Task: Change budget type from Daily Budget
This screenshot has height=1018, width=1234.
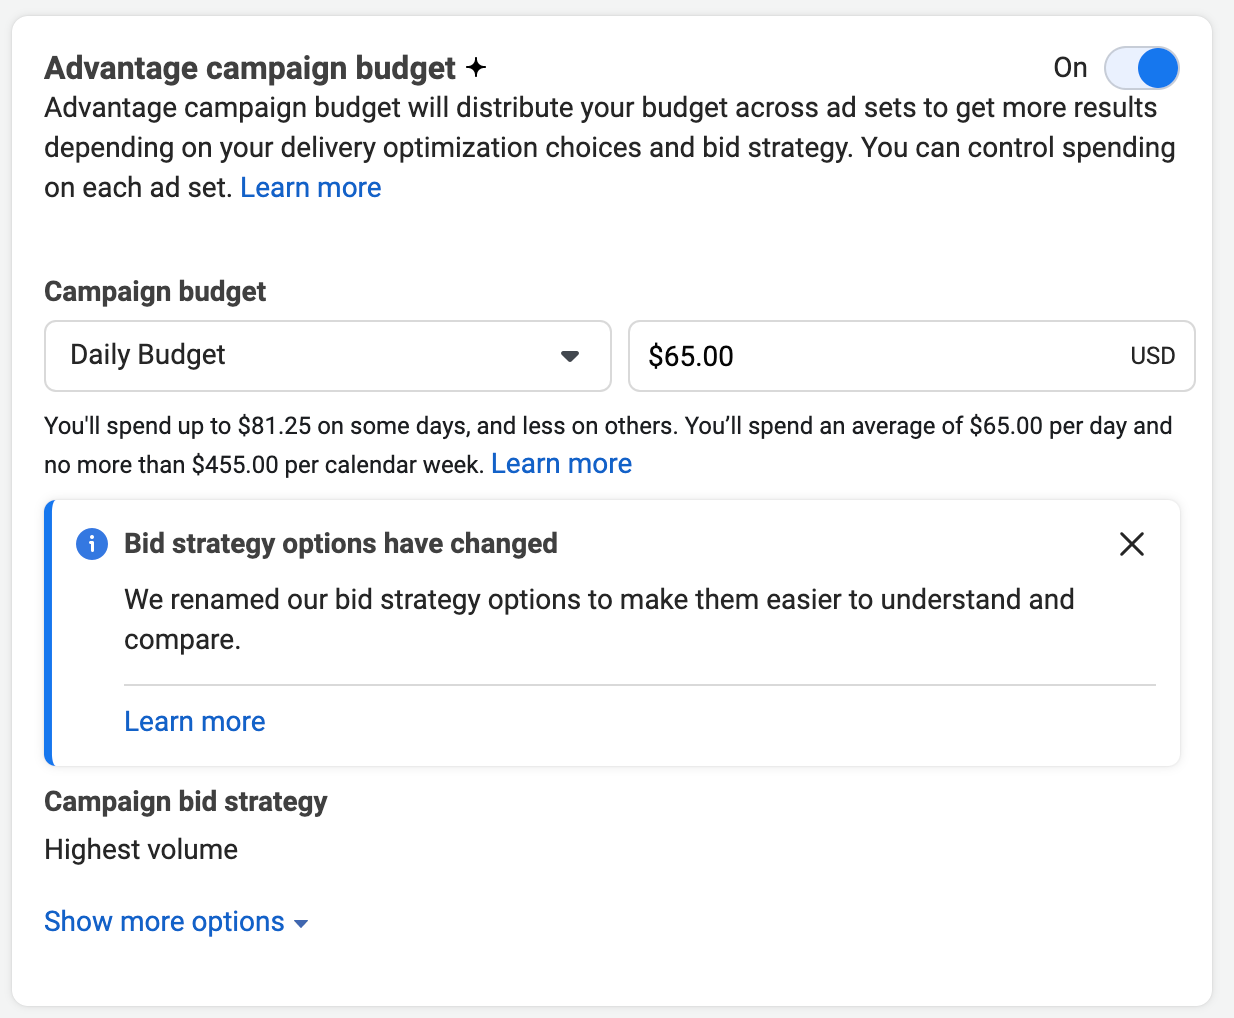Action: (x=328, y=355)
